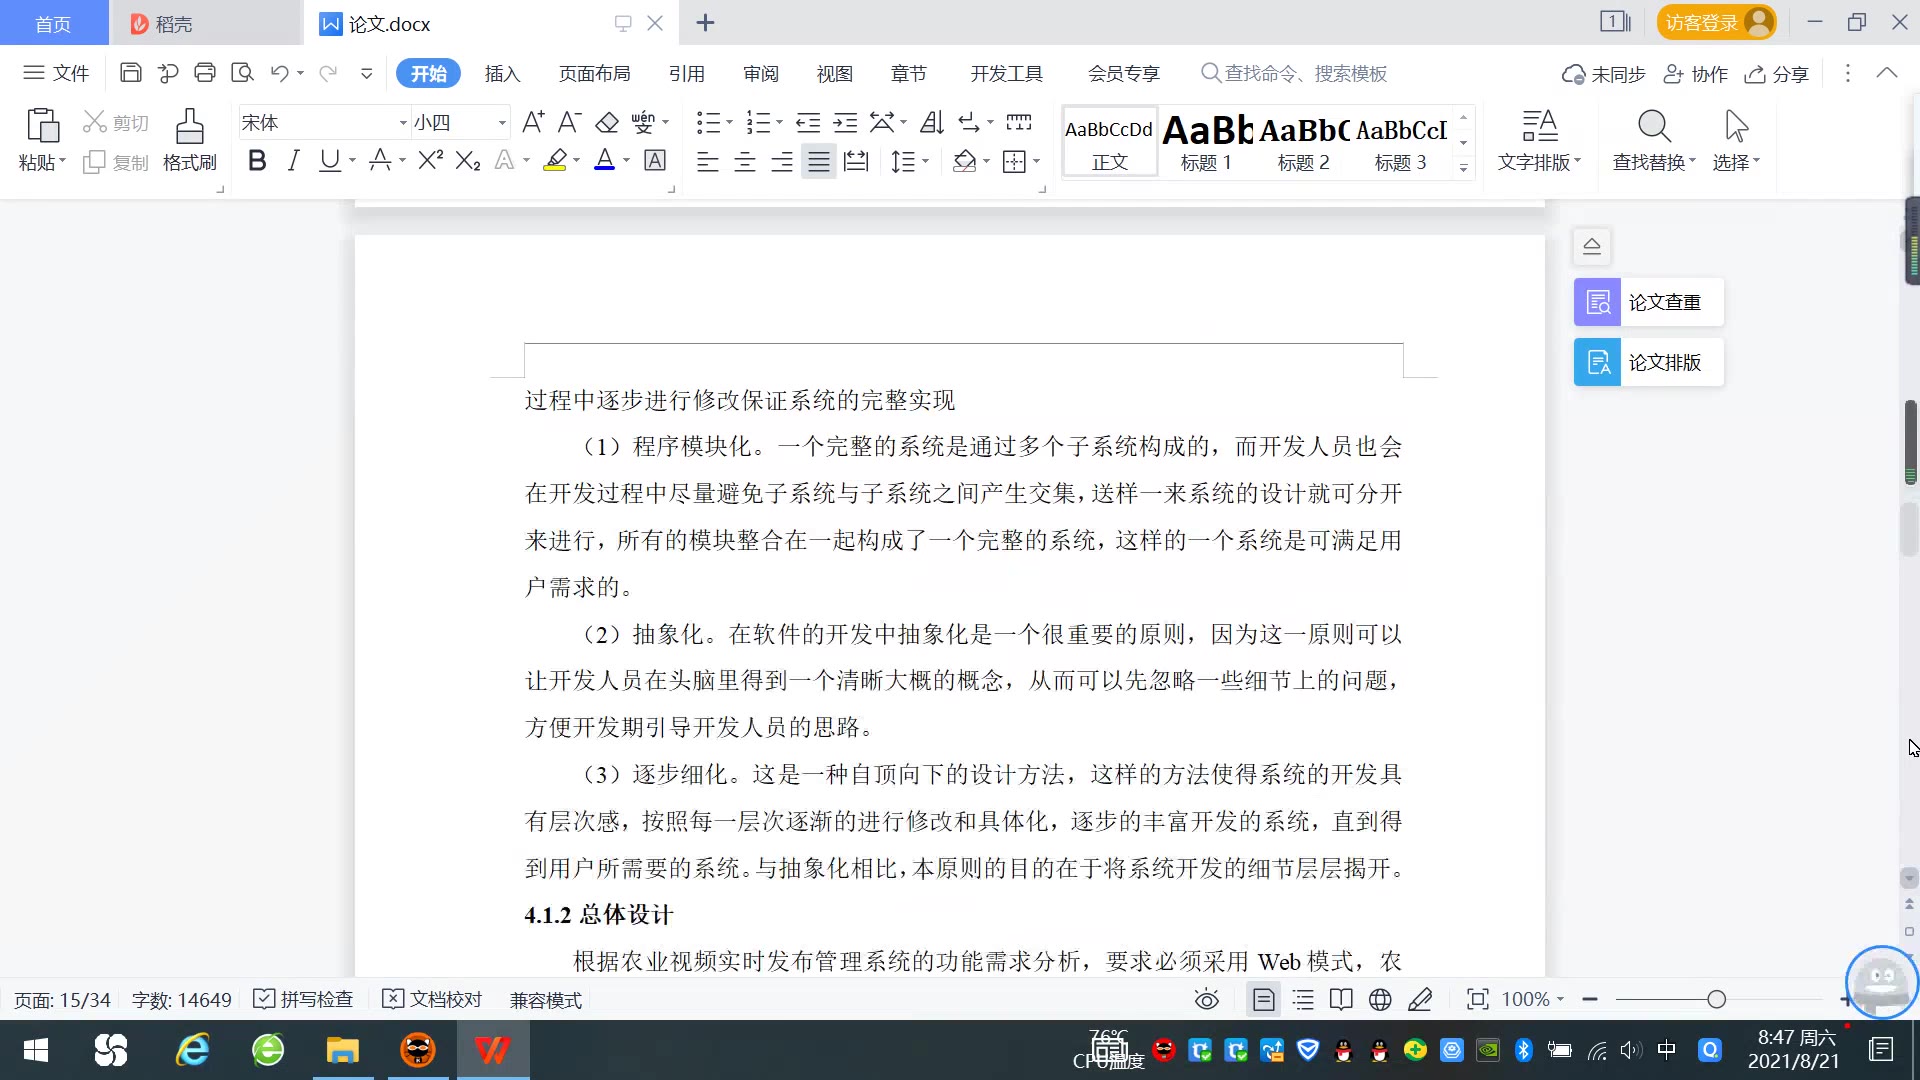
Task: Open the Sort tool in ribbon
Action: click(x=932, y=122)
